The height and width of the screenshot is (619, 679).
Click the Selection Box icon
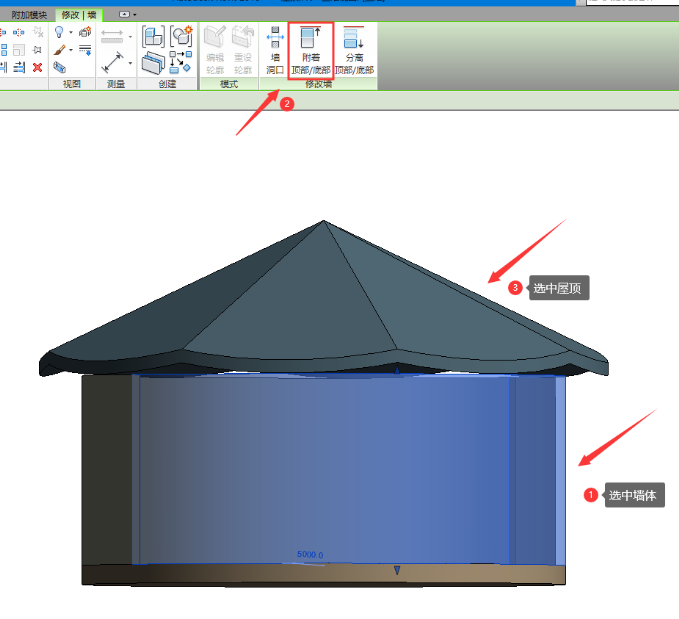59,67
